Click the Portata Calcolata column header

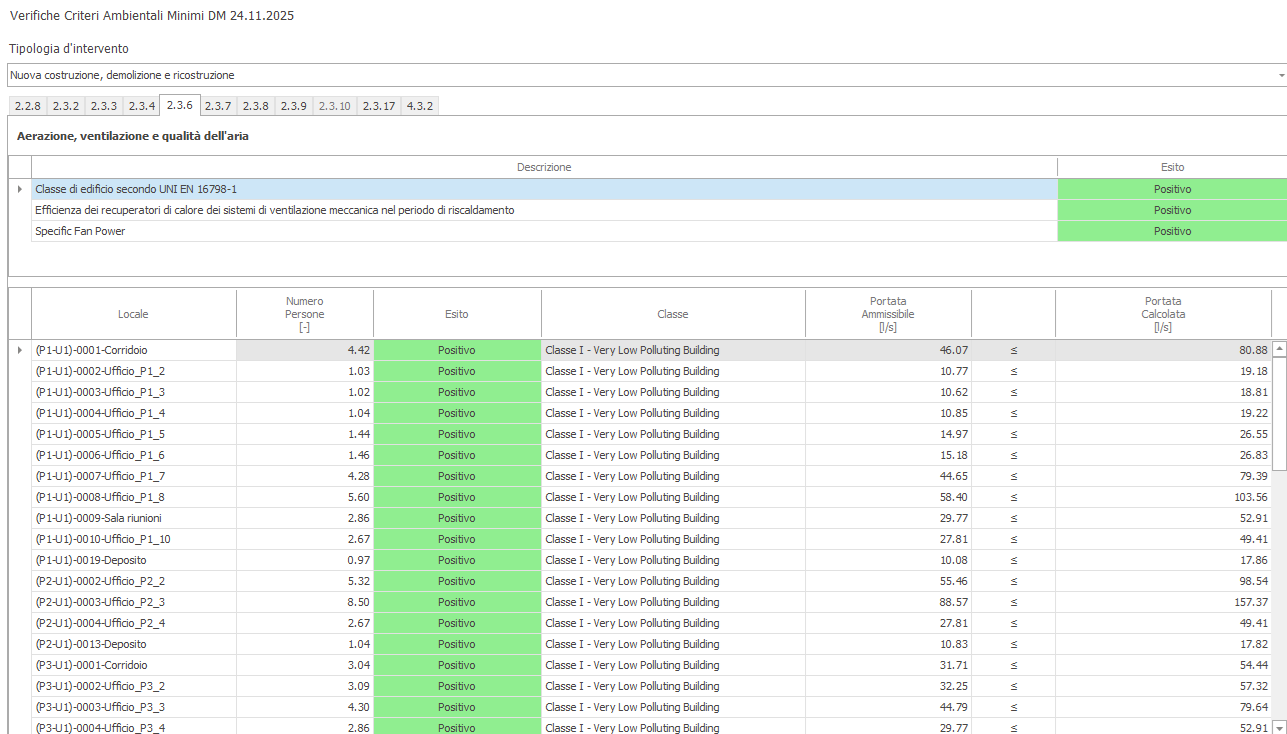coord(1162,314)
